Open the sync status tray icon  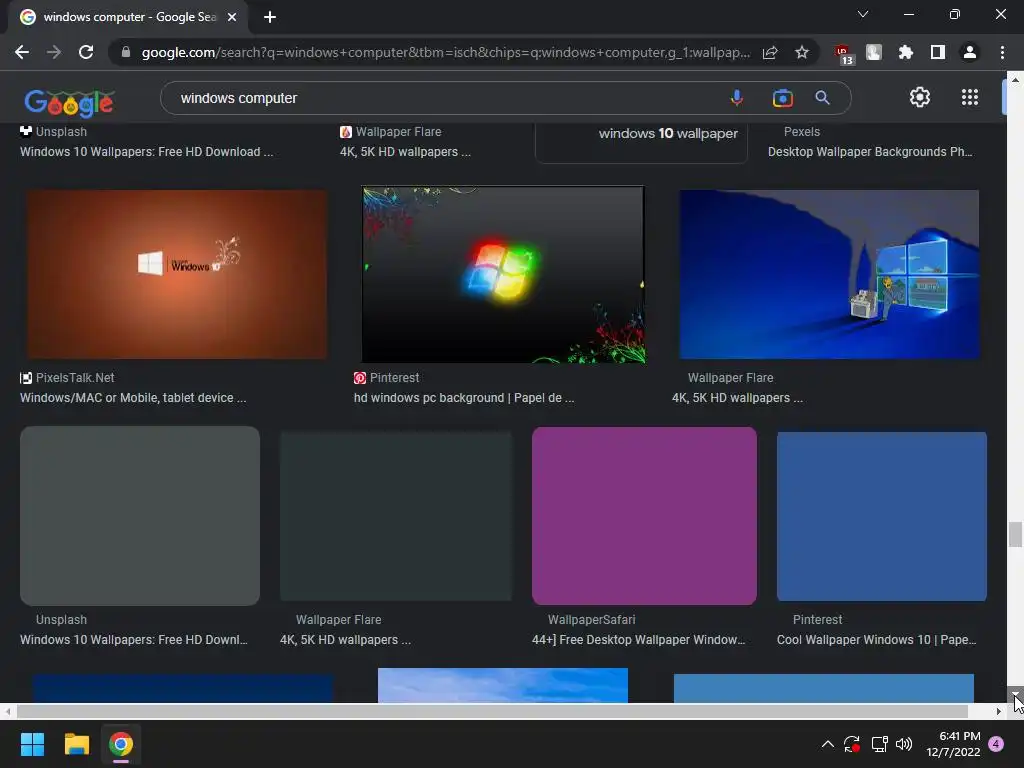point(852,744)
